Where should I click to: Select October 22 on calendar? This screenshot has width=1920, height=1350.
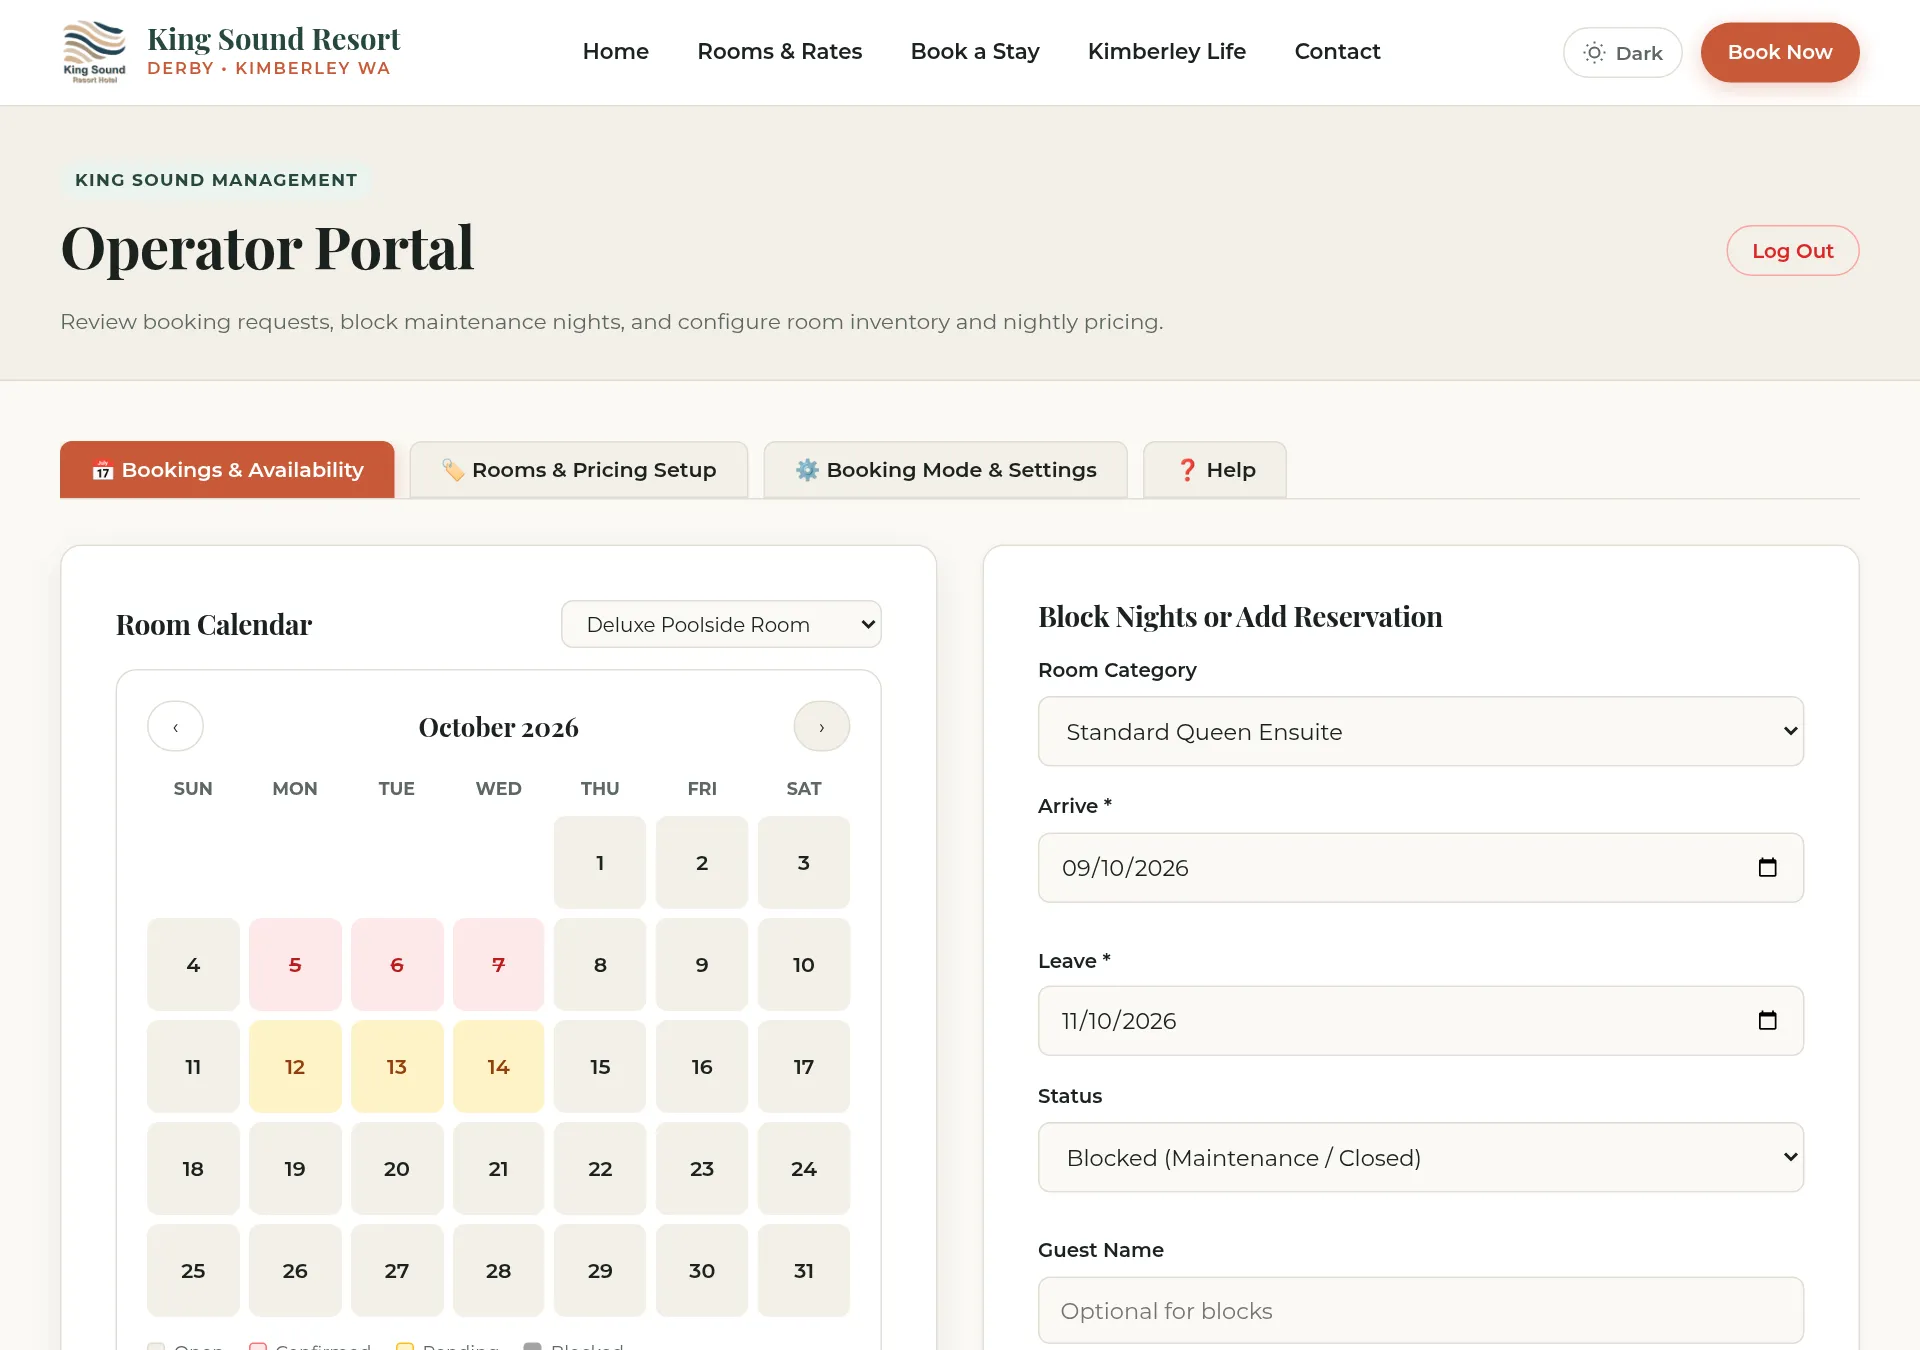click(x=600, y=1168)
